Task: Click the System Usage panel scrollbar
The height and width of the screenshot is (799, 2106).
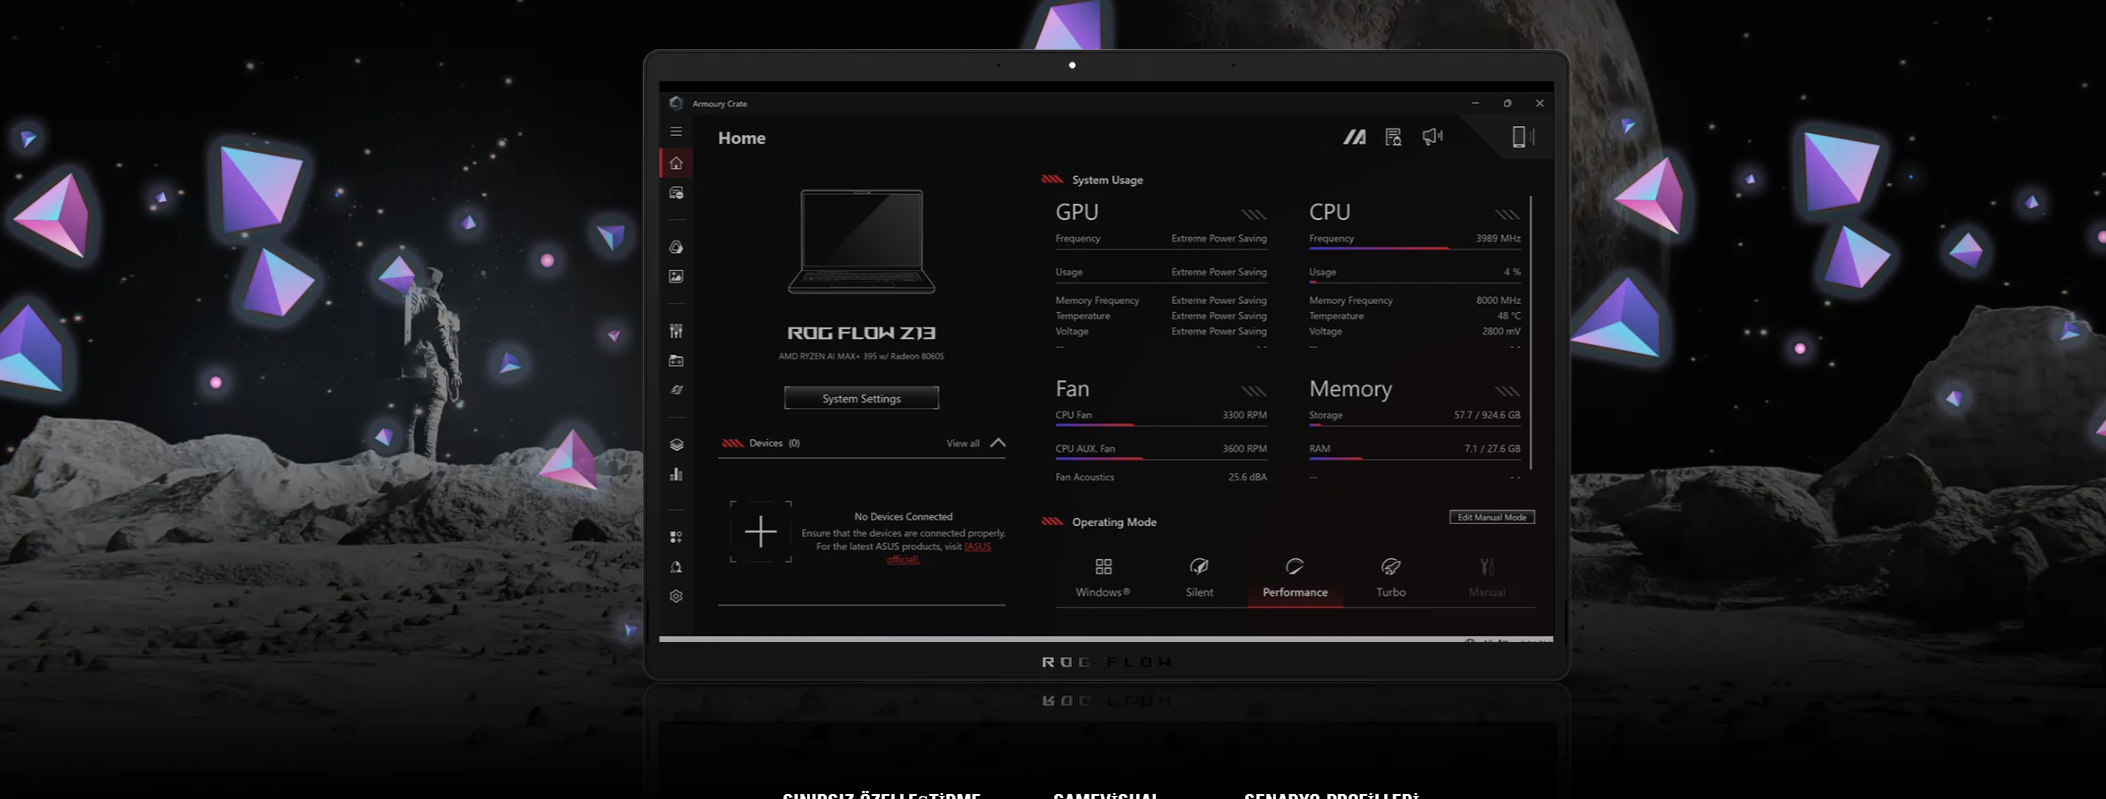Action: tap(1531, 332)
